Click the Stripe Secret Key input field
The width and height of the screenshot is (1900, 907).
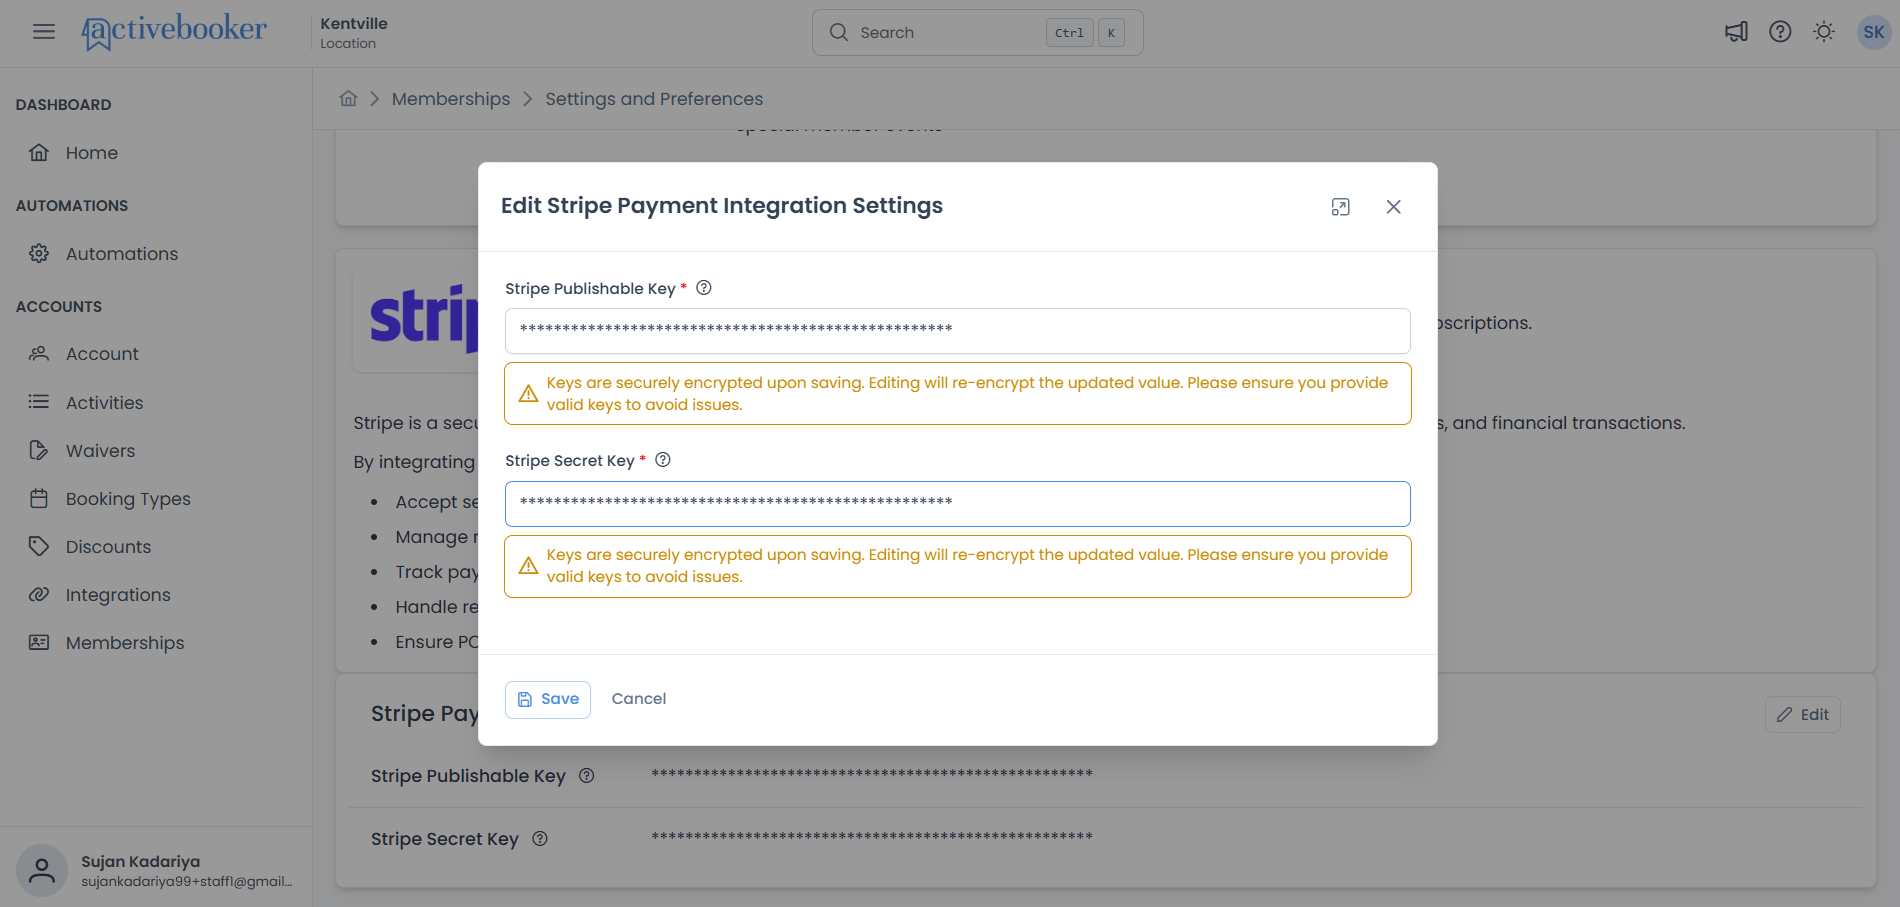957,504
